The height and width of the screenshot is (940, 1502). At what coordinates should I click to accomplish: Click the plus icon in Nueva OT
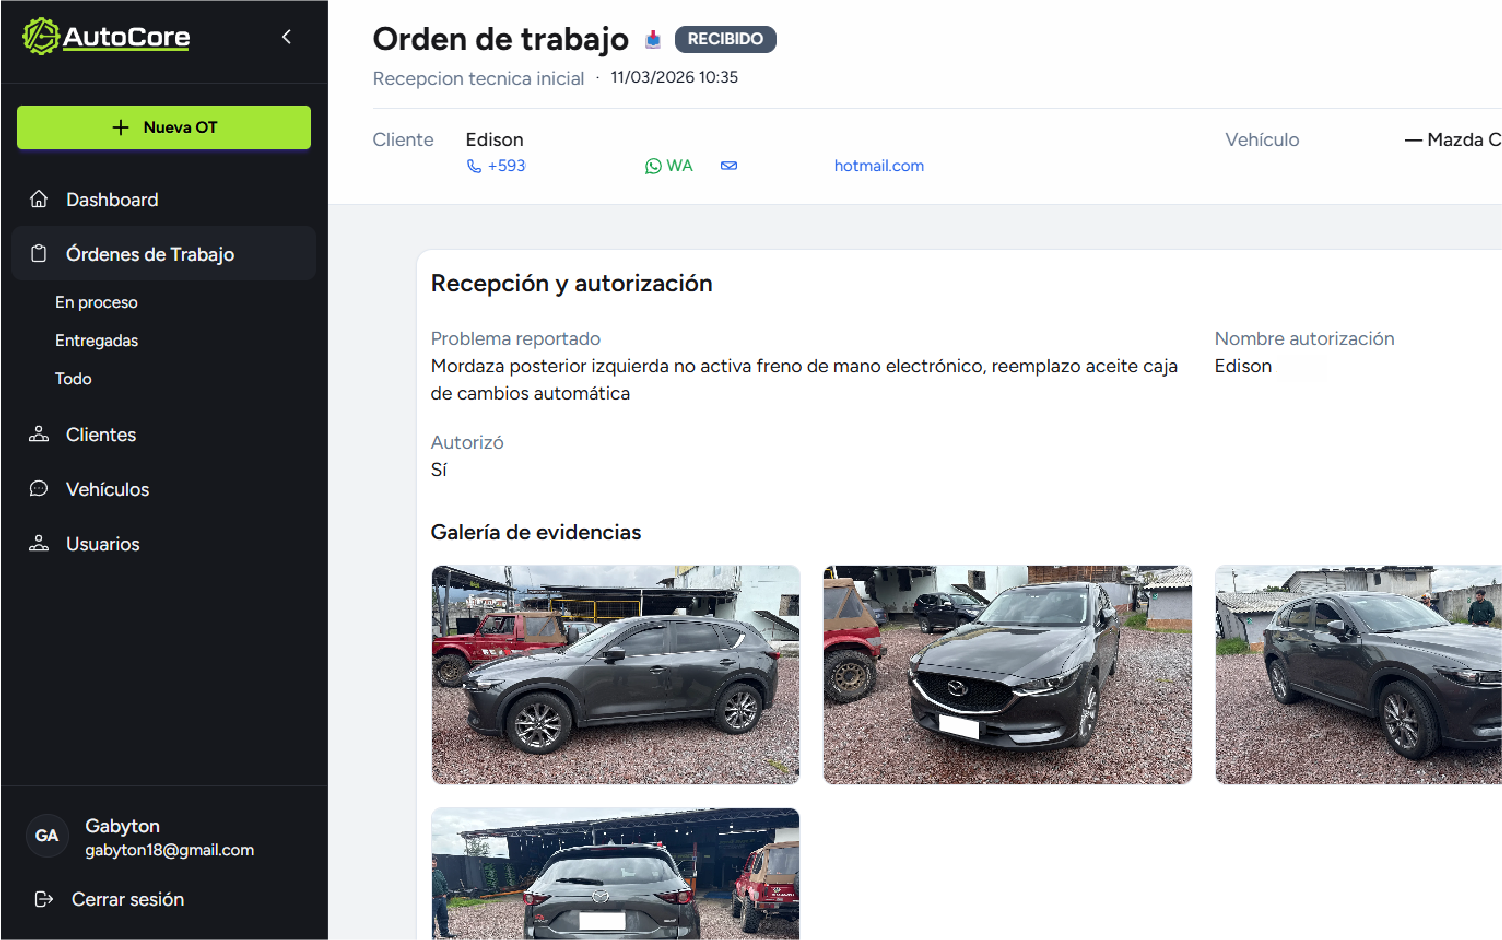(121, 127)
